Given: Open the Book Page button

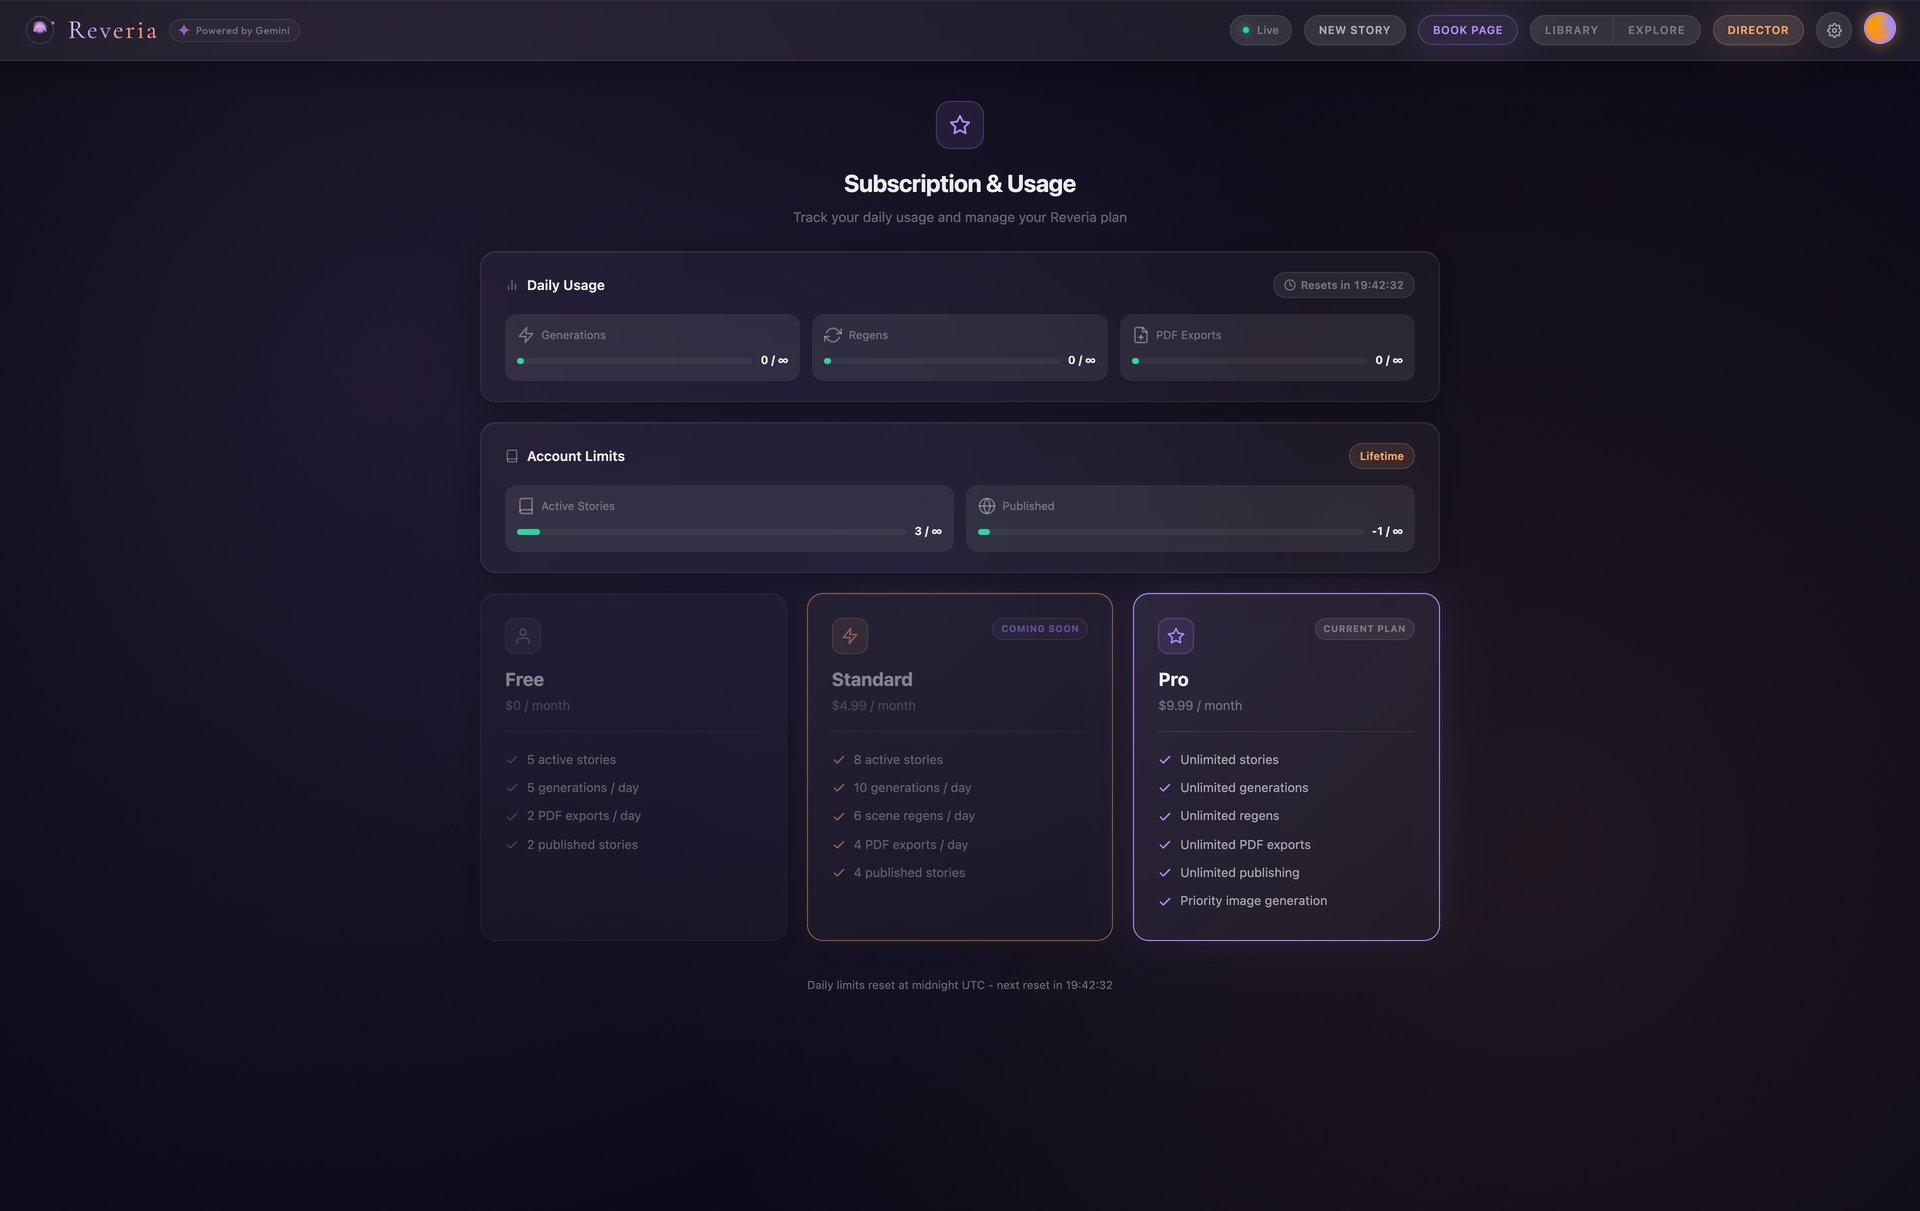Looking at the screenshot, I should [1467, 30].
